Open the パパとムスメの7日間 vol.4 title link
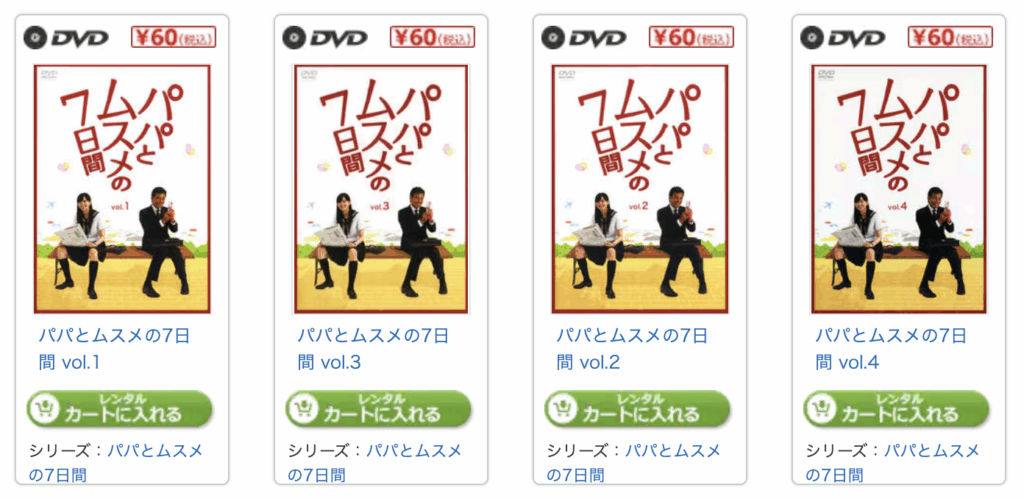Viewport: 1024px width, 499px height. tap(891, 349)
